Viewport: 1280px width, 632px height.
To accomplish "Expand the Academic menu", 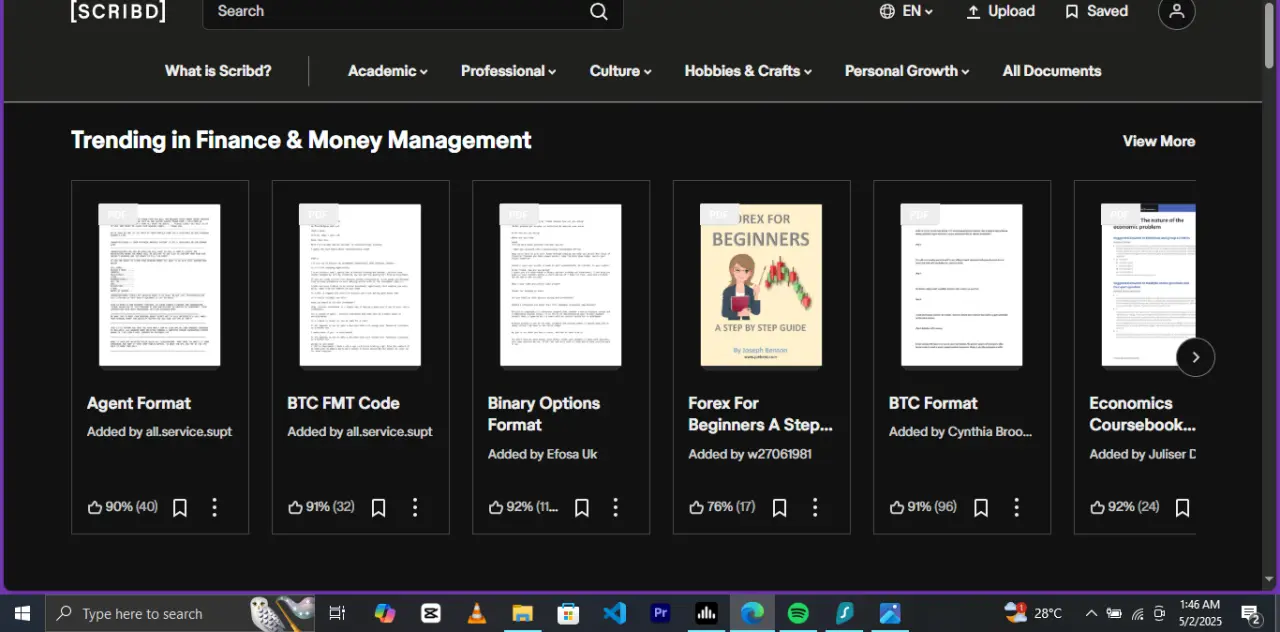I will 388,71.
